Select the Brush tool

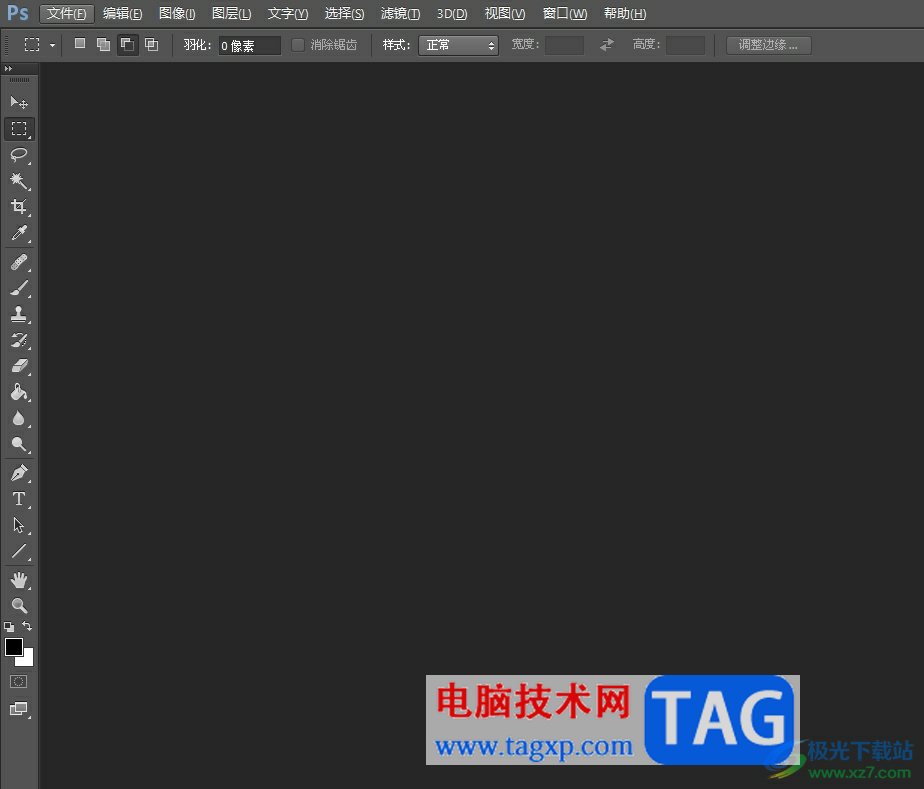pos(19,288)
